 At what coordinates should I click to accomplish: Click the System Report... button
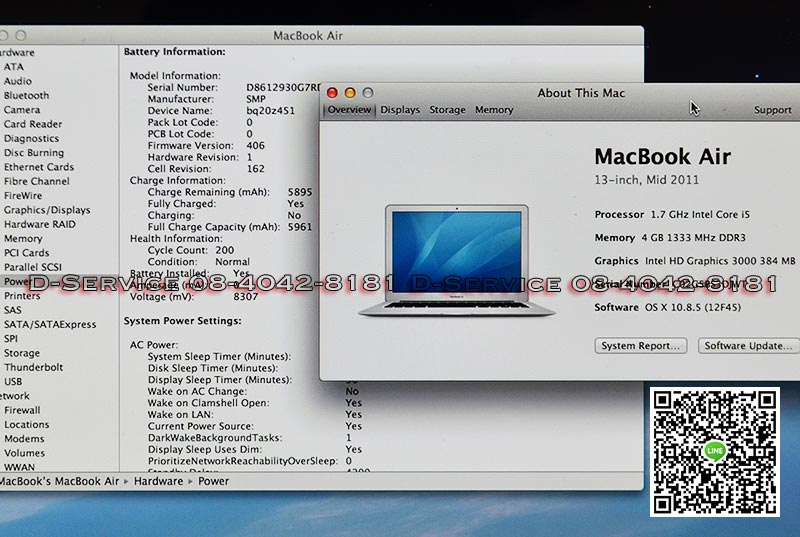pyautogui.click(x=640, y=345)
